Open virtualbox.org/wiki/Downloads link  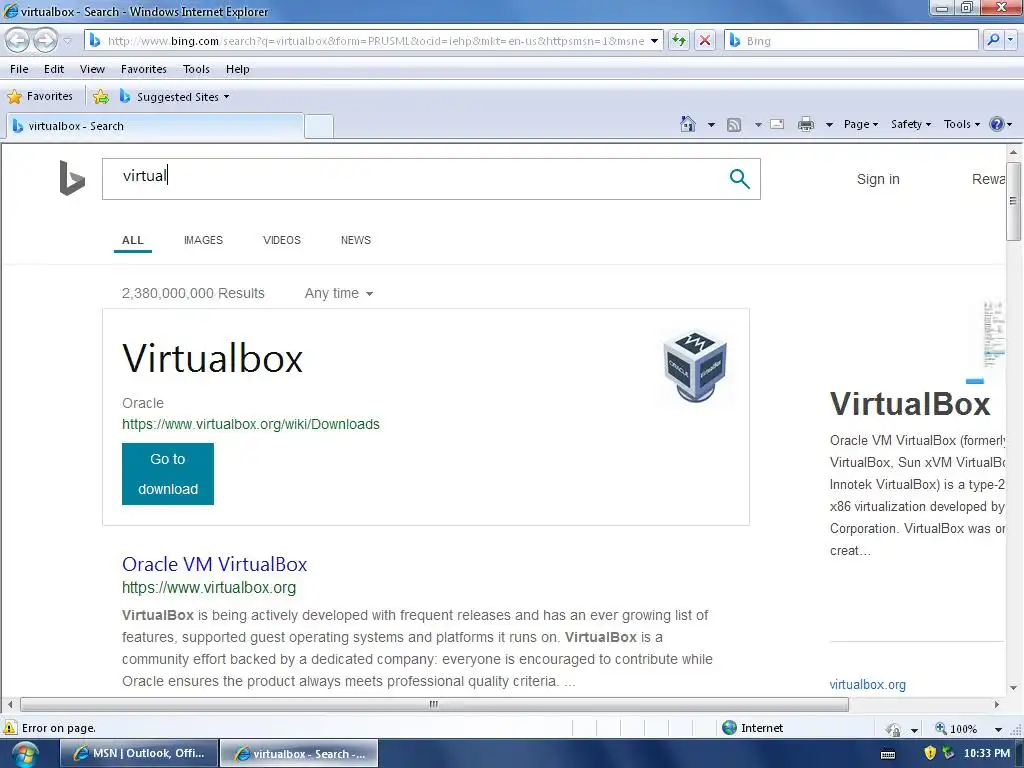251,424
